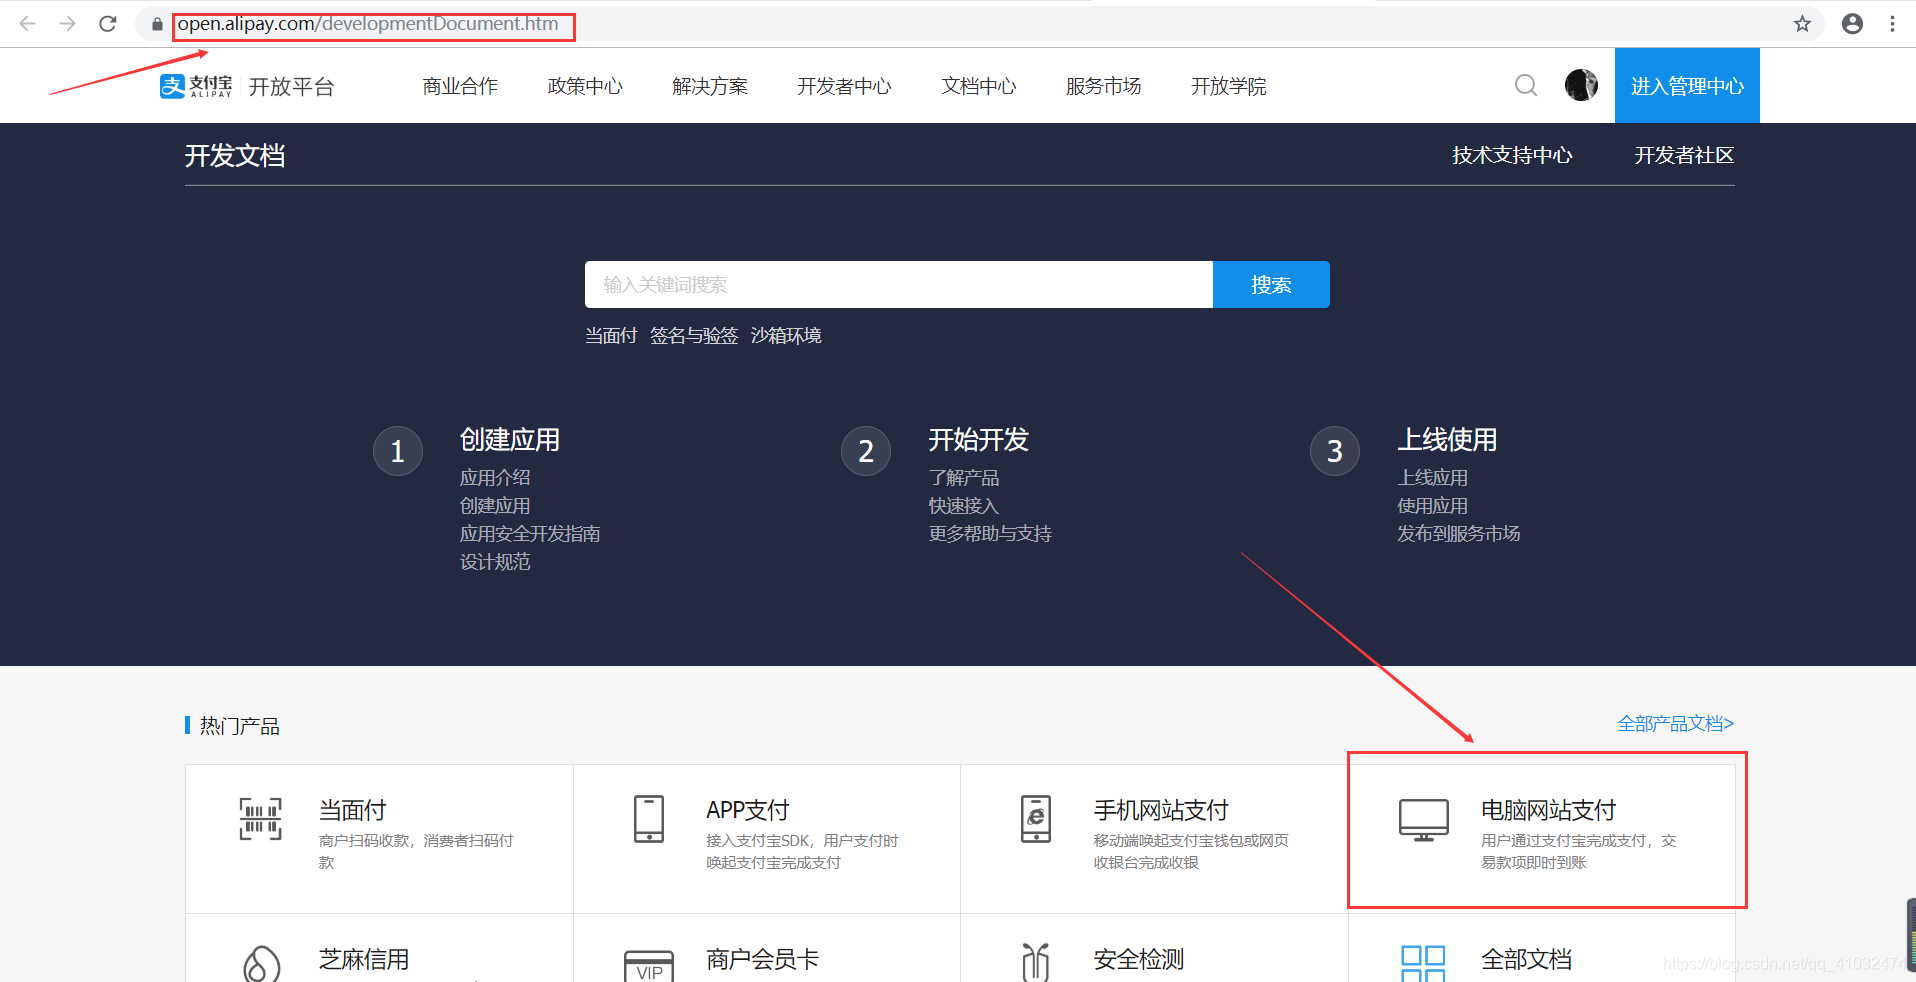The height and width of the screenshot is (982, 1916).
Task: Open the 了解产品 link
Action: (964, 478)
